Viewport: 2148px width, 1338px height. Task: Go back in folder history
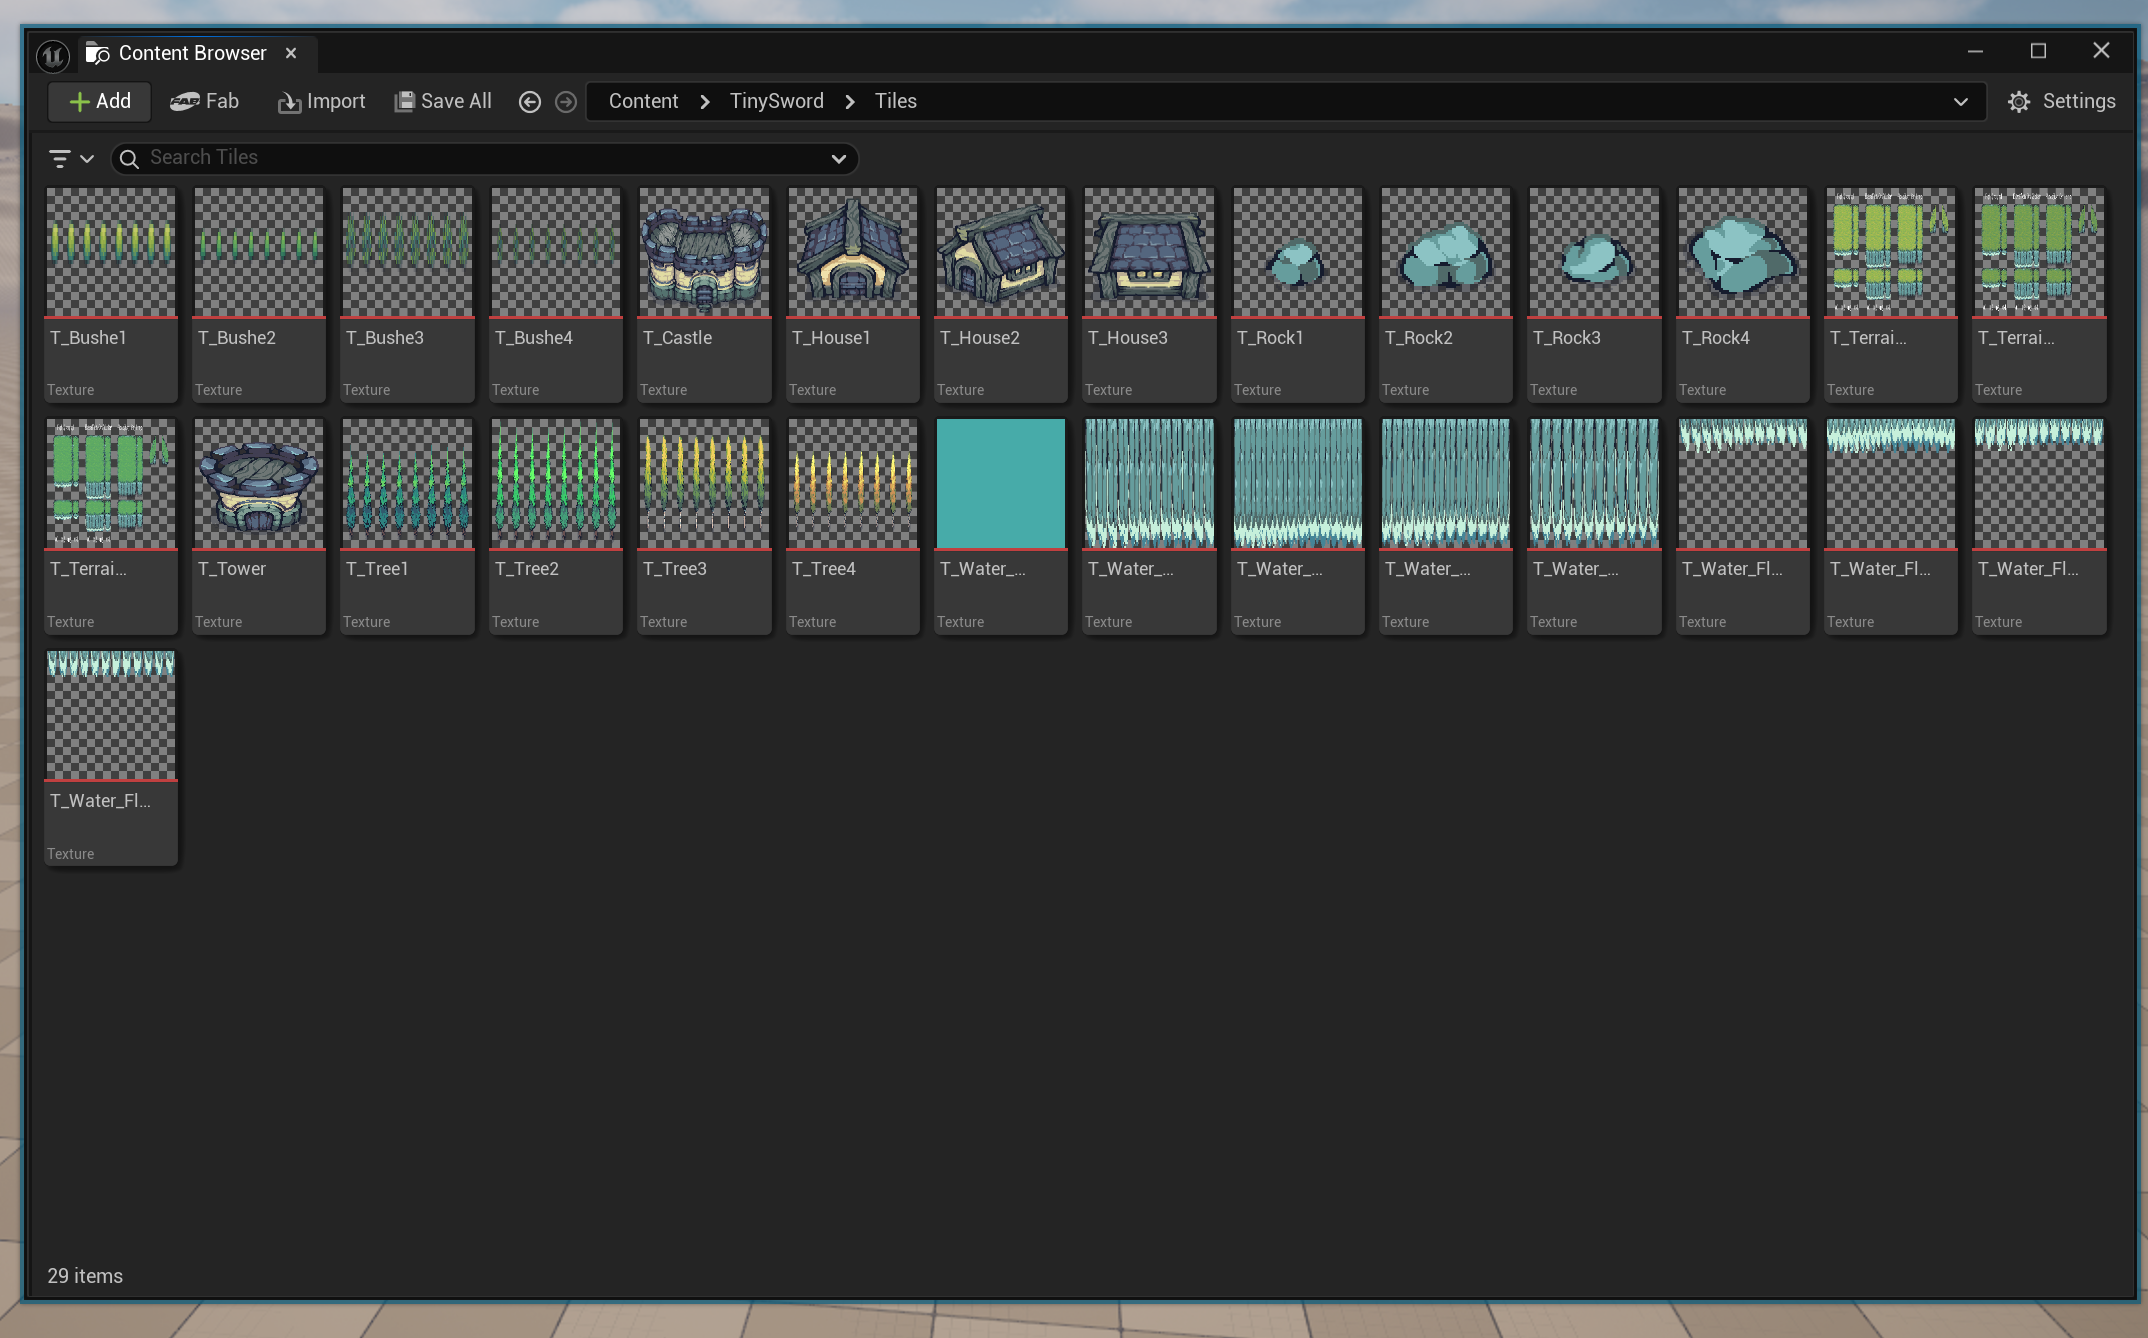(530, 102)
